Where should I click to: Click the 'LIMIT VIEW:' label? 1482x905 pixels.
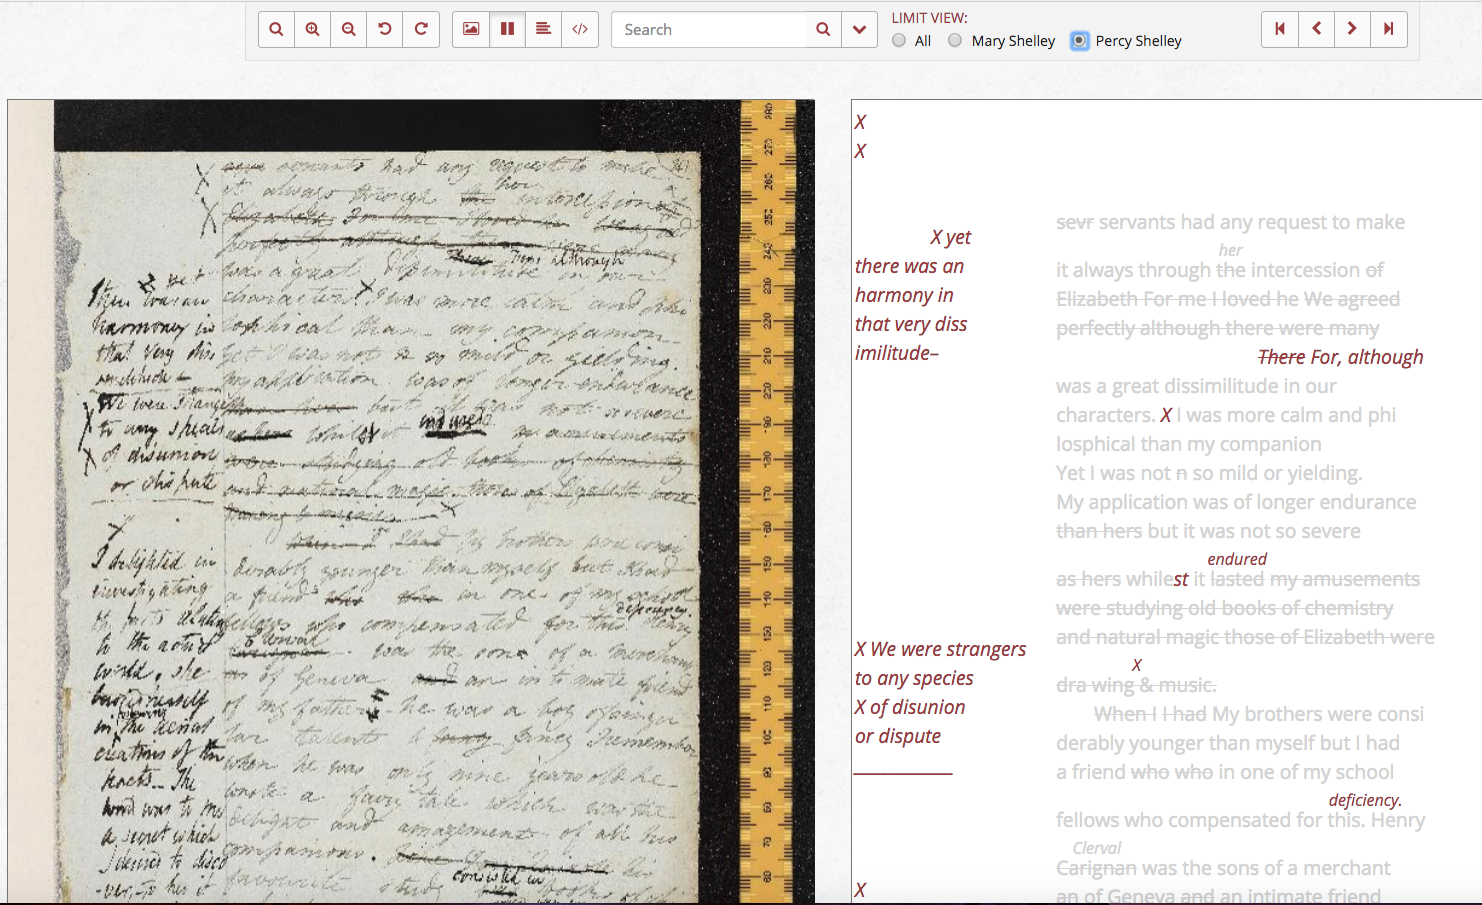coord(929,18)
